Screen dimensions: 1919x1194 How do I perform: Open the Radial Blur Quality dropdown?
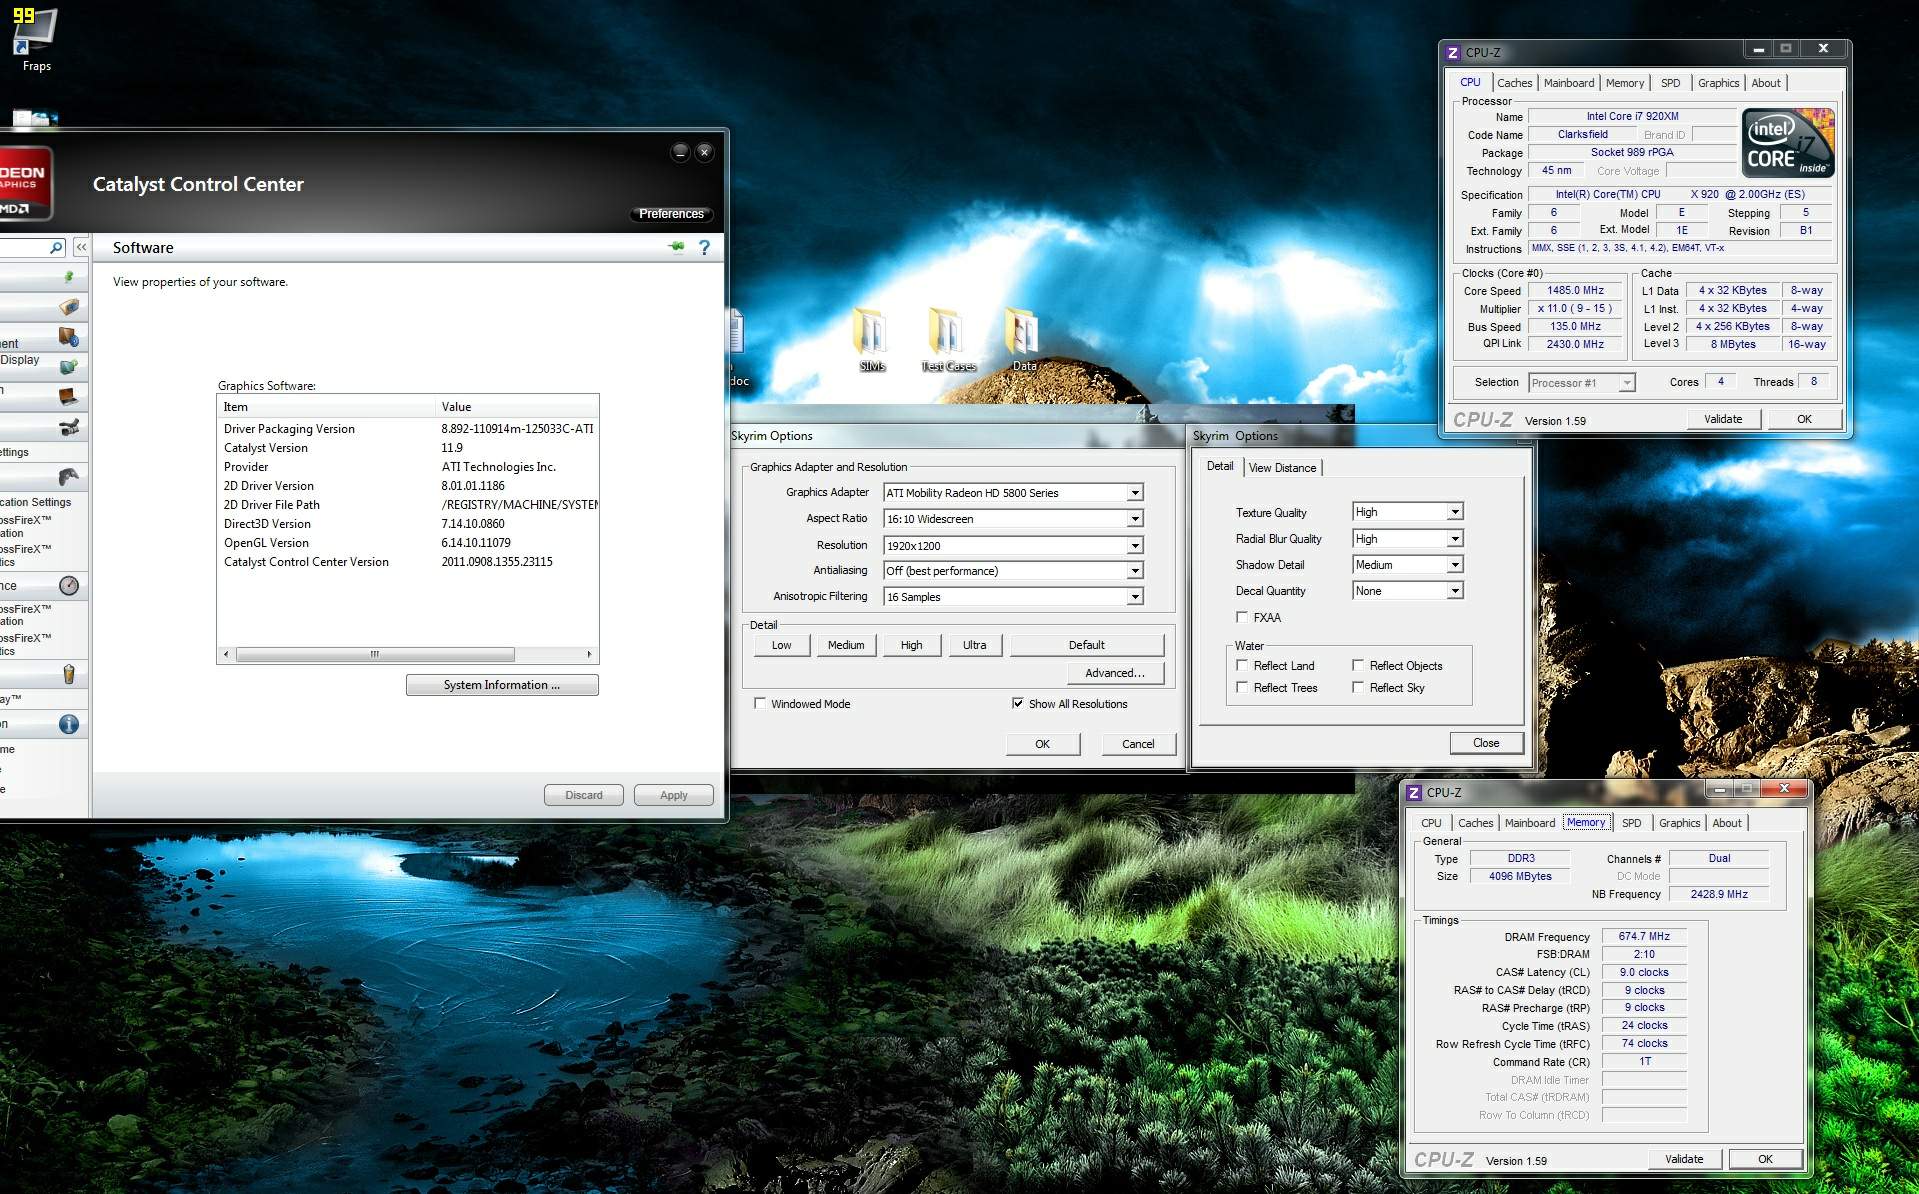(x=1408, y=538)
